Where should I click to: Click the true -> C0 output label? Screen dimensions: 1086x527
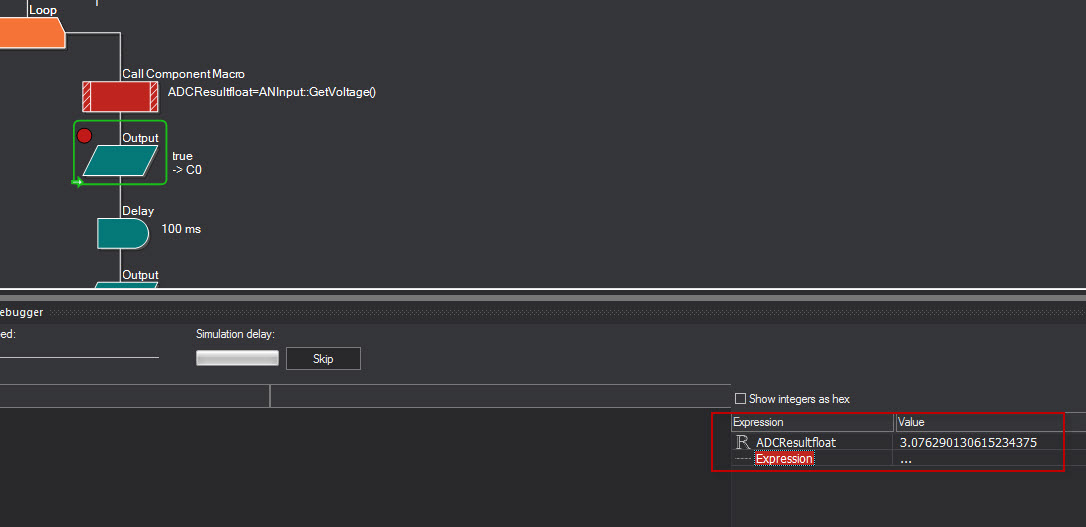187,162
